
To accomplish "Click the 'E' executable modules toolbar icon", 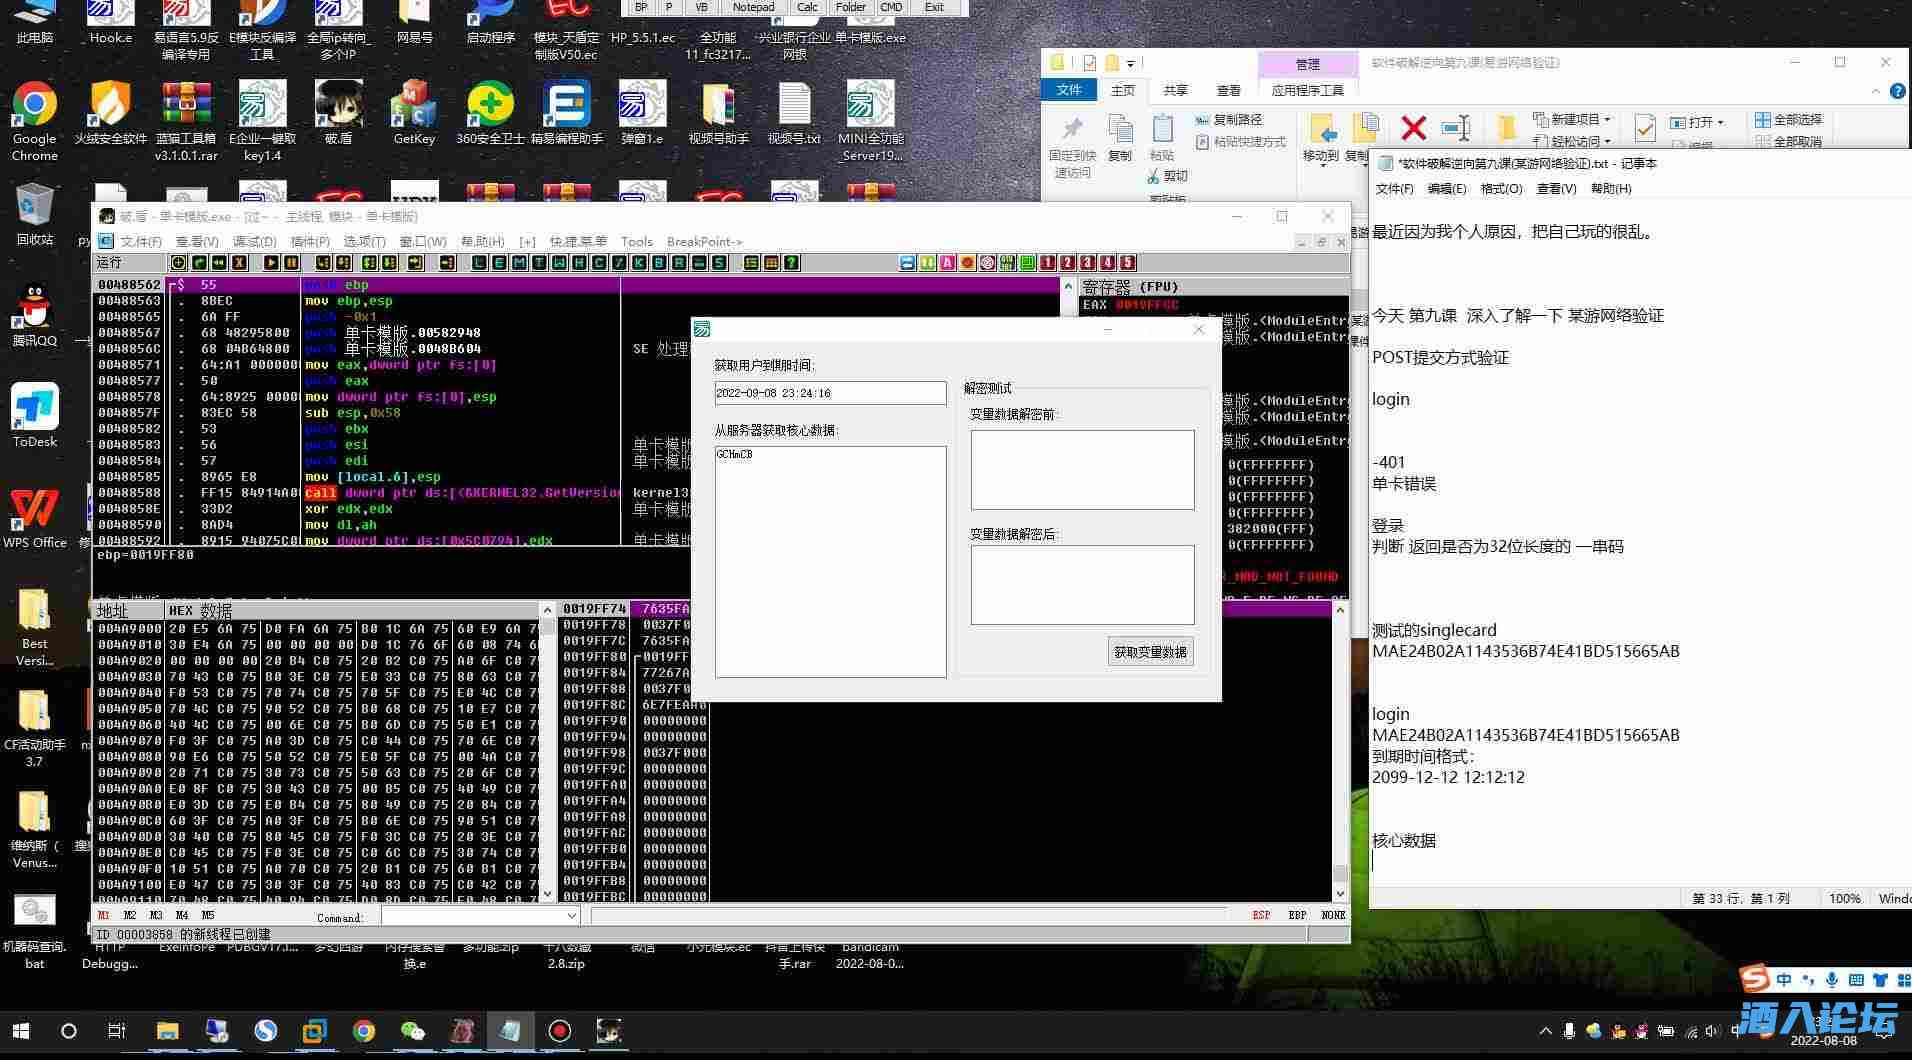I will click(499, 263).
